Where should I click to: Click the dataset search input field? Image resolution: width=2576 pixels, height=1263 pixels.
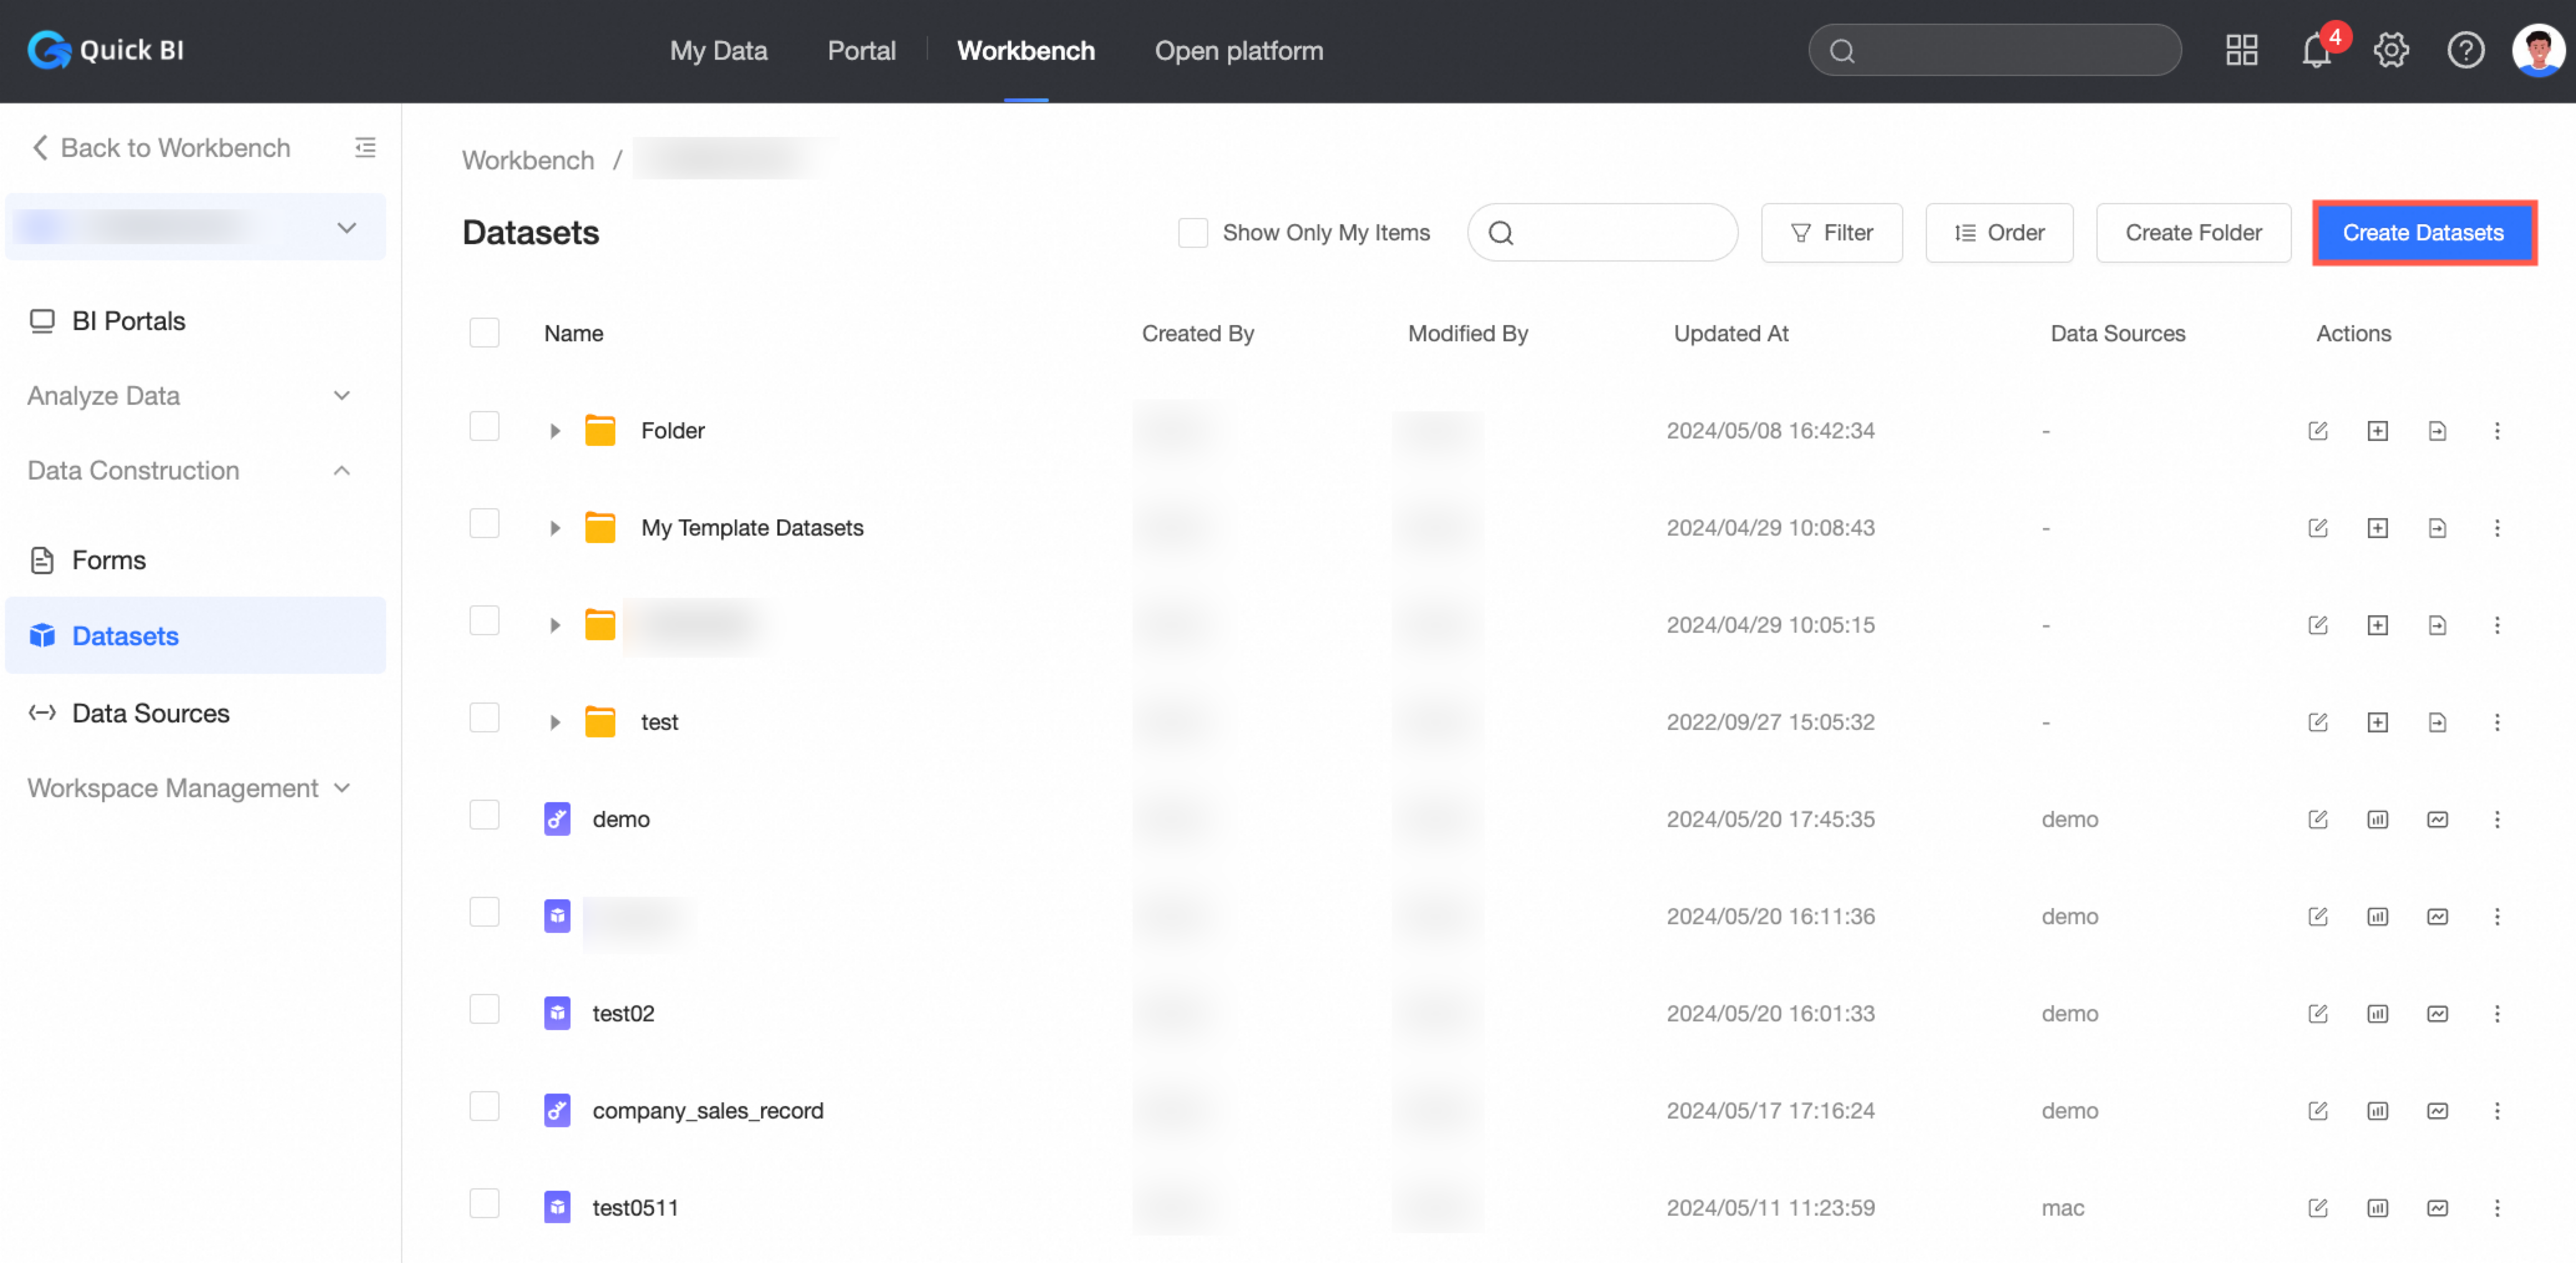[x=1620, y=233]
